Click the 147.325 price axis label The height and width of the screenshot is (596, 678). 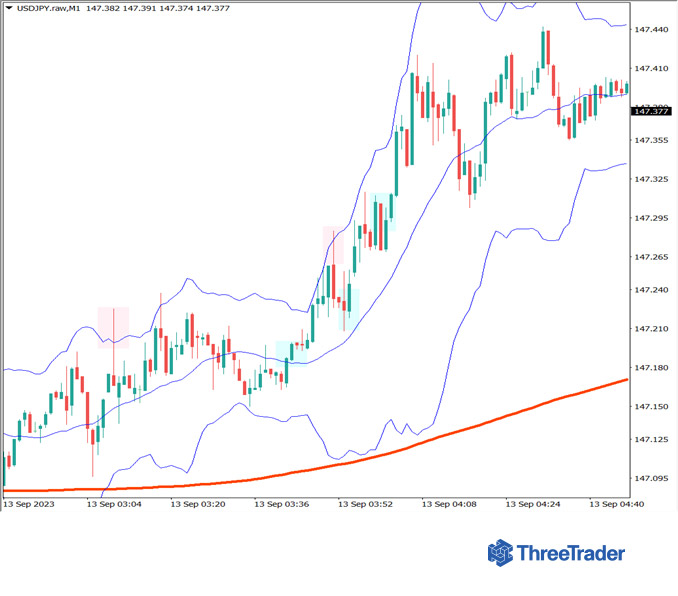point(650,179)
